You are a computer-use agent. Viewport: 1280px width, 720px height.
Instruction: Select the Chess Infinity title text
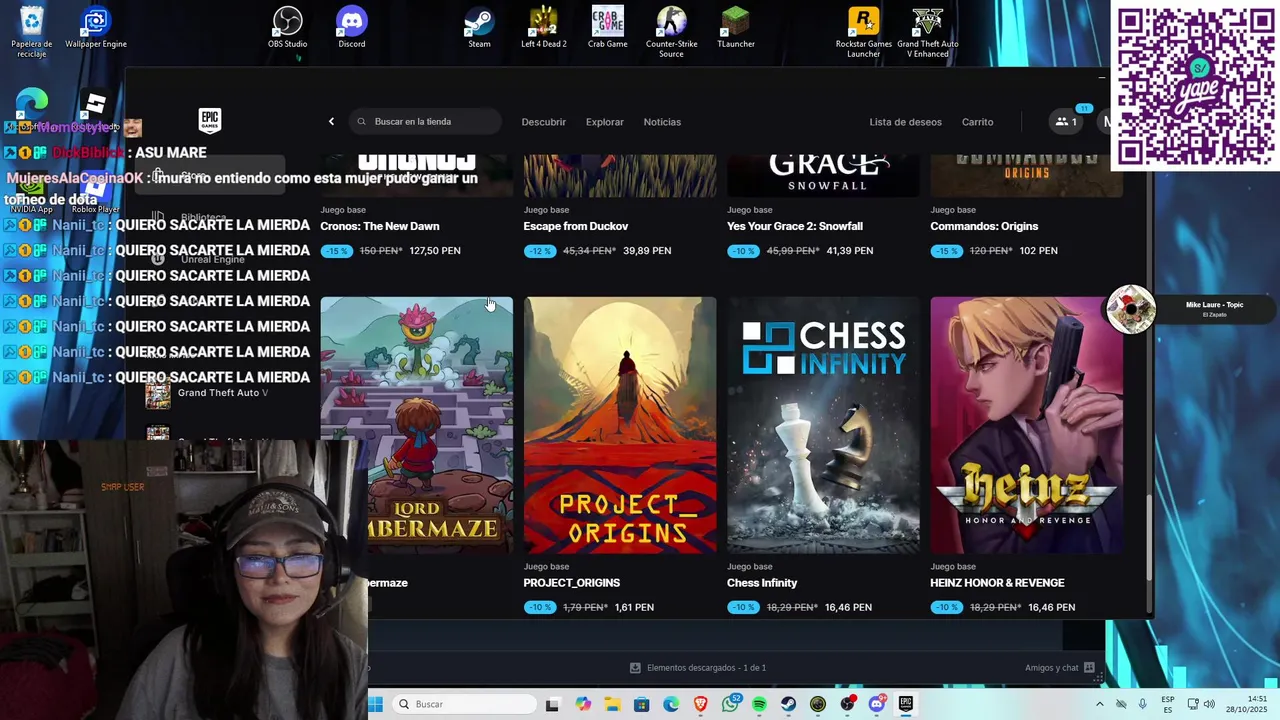pos(762,583)
